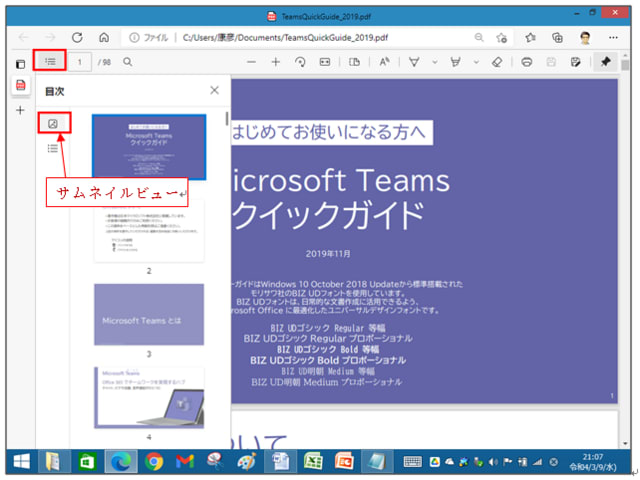Screen dimensions: 640x480
Task: Toggle the pin toolbar button
Action: click(x=605, y=62)
